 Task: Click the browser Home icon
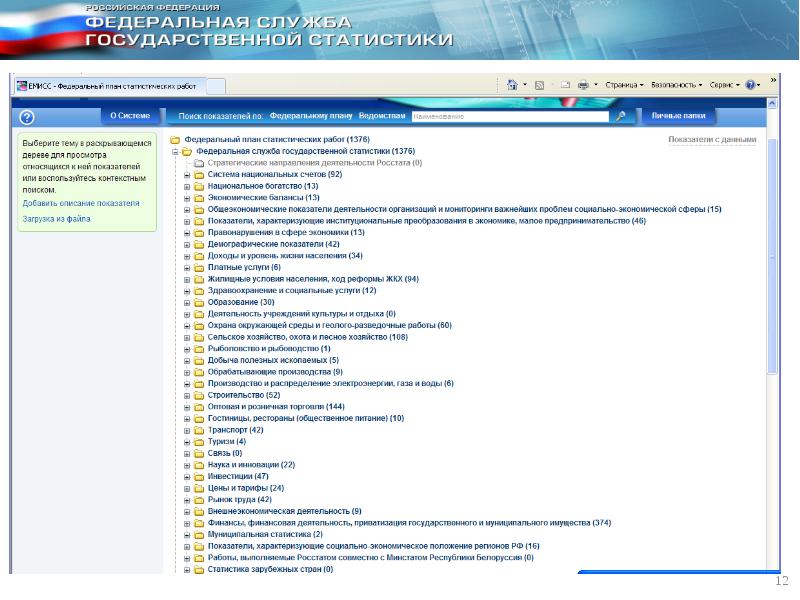512,86
